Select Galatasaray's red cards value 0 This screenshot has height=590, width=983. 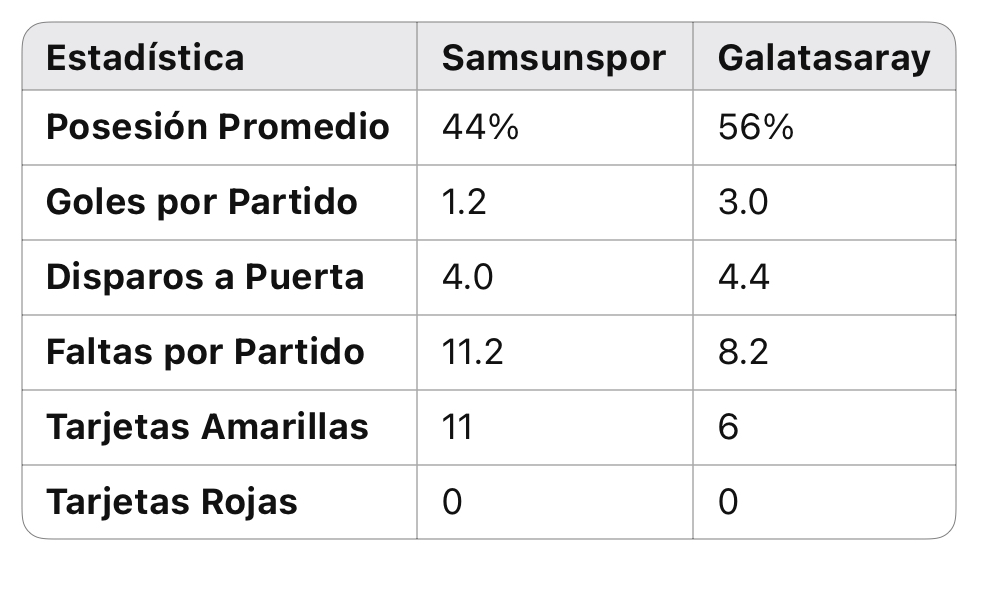(x=728, y=502)
